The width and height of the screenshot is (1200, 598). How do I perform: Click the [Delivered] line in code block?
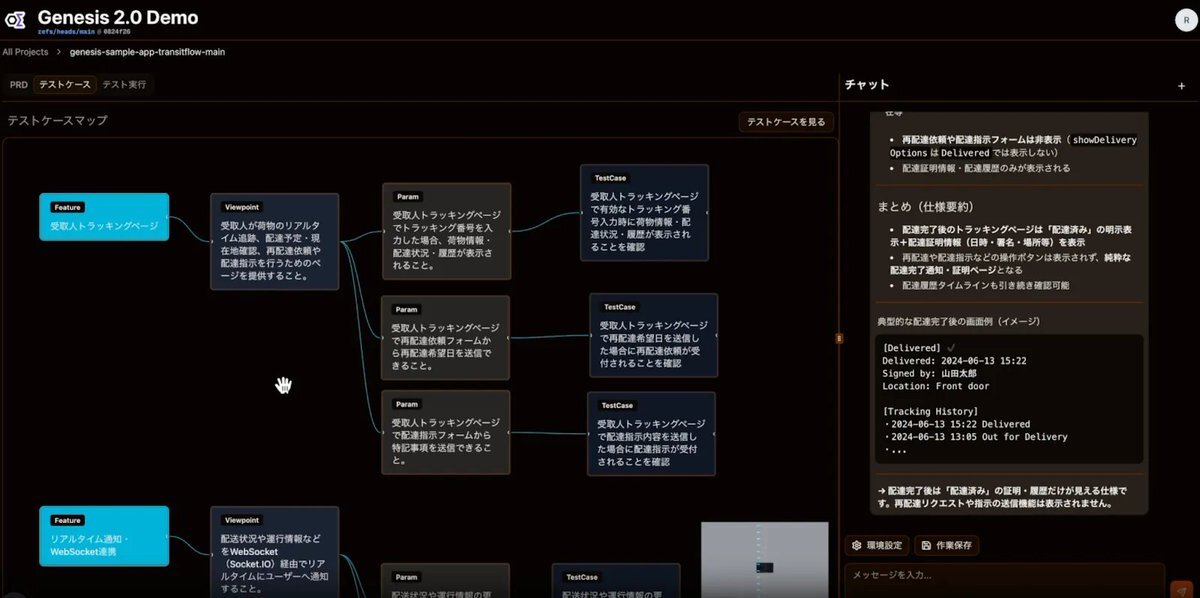click(912, 347)
